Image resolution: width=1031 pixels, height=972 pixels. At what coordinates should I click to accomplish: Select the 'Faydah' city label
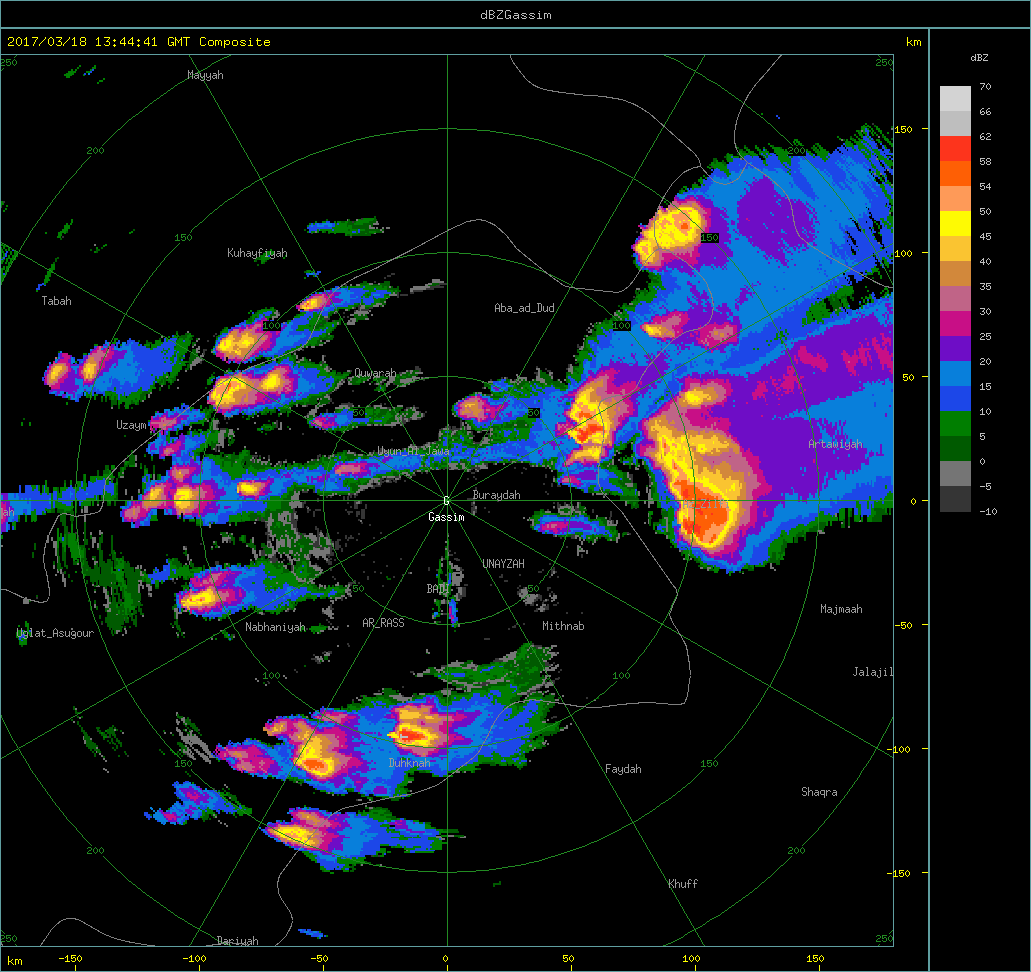623,769
